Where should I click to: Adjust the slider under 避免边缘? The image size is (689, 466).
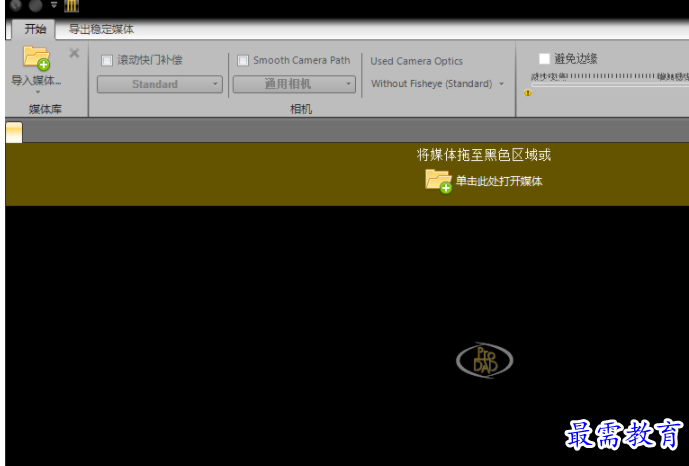point(610,84)
